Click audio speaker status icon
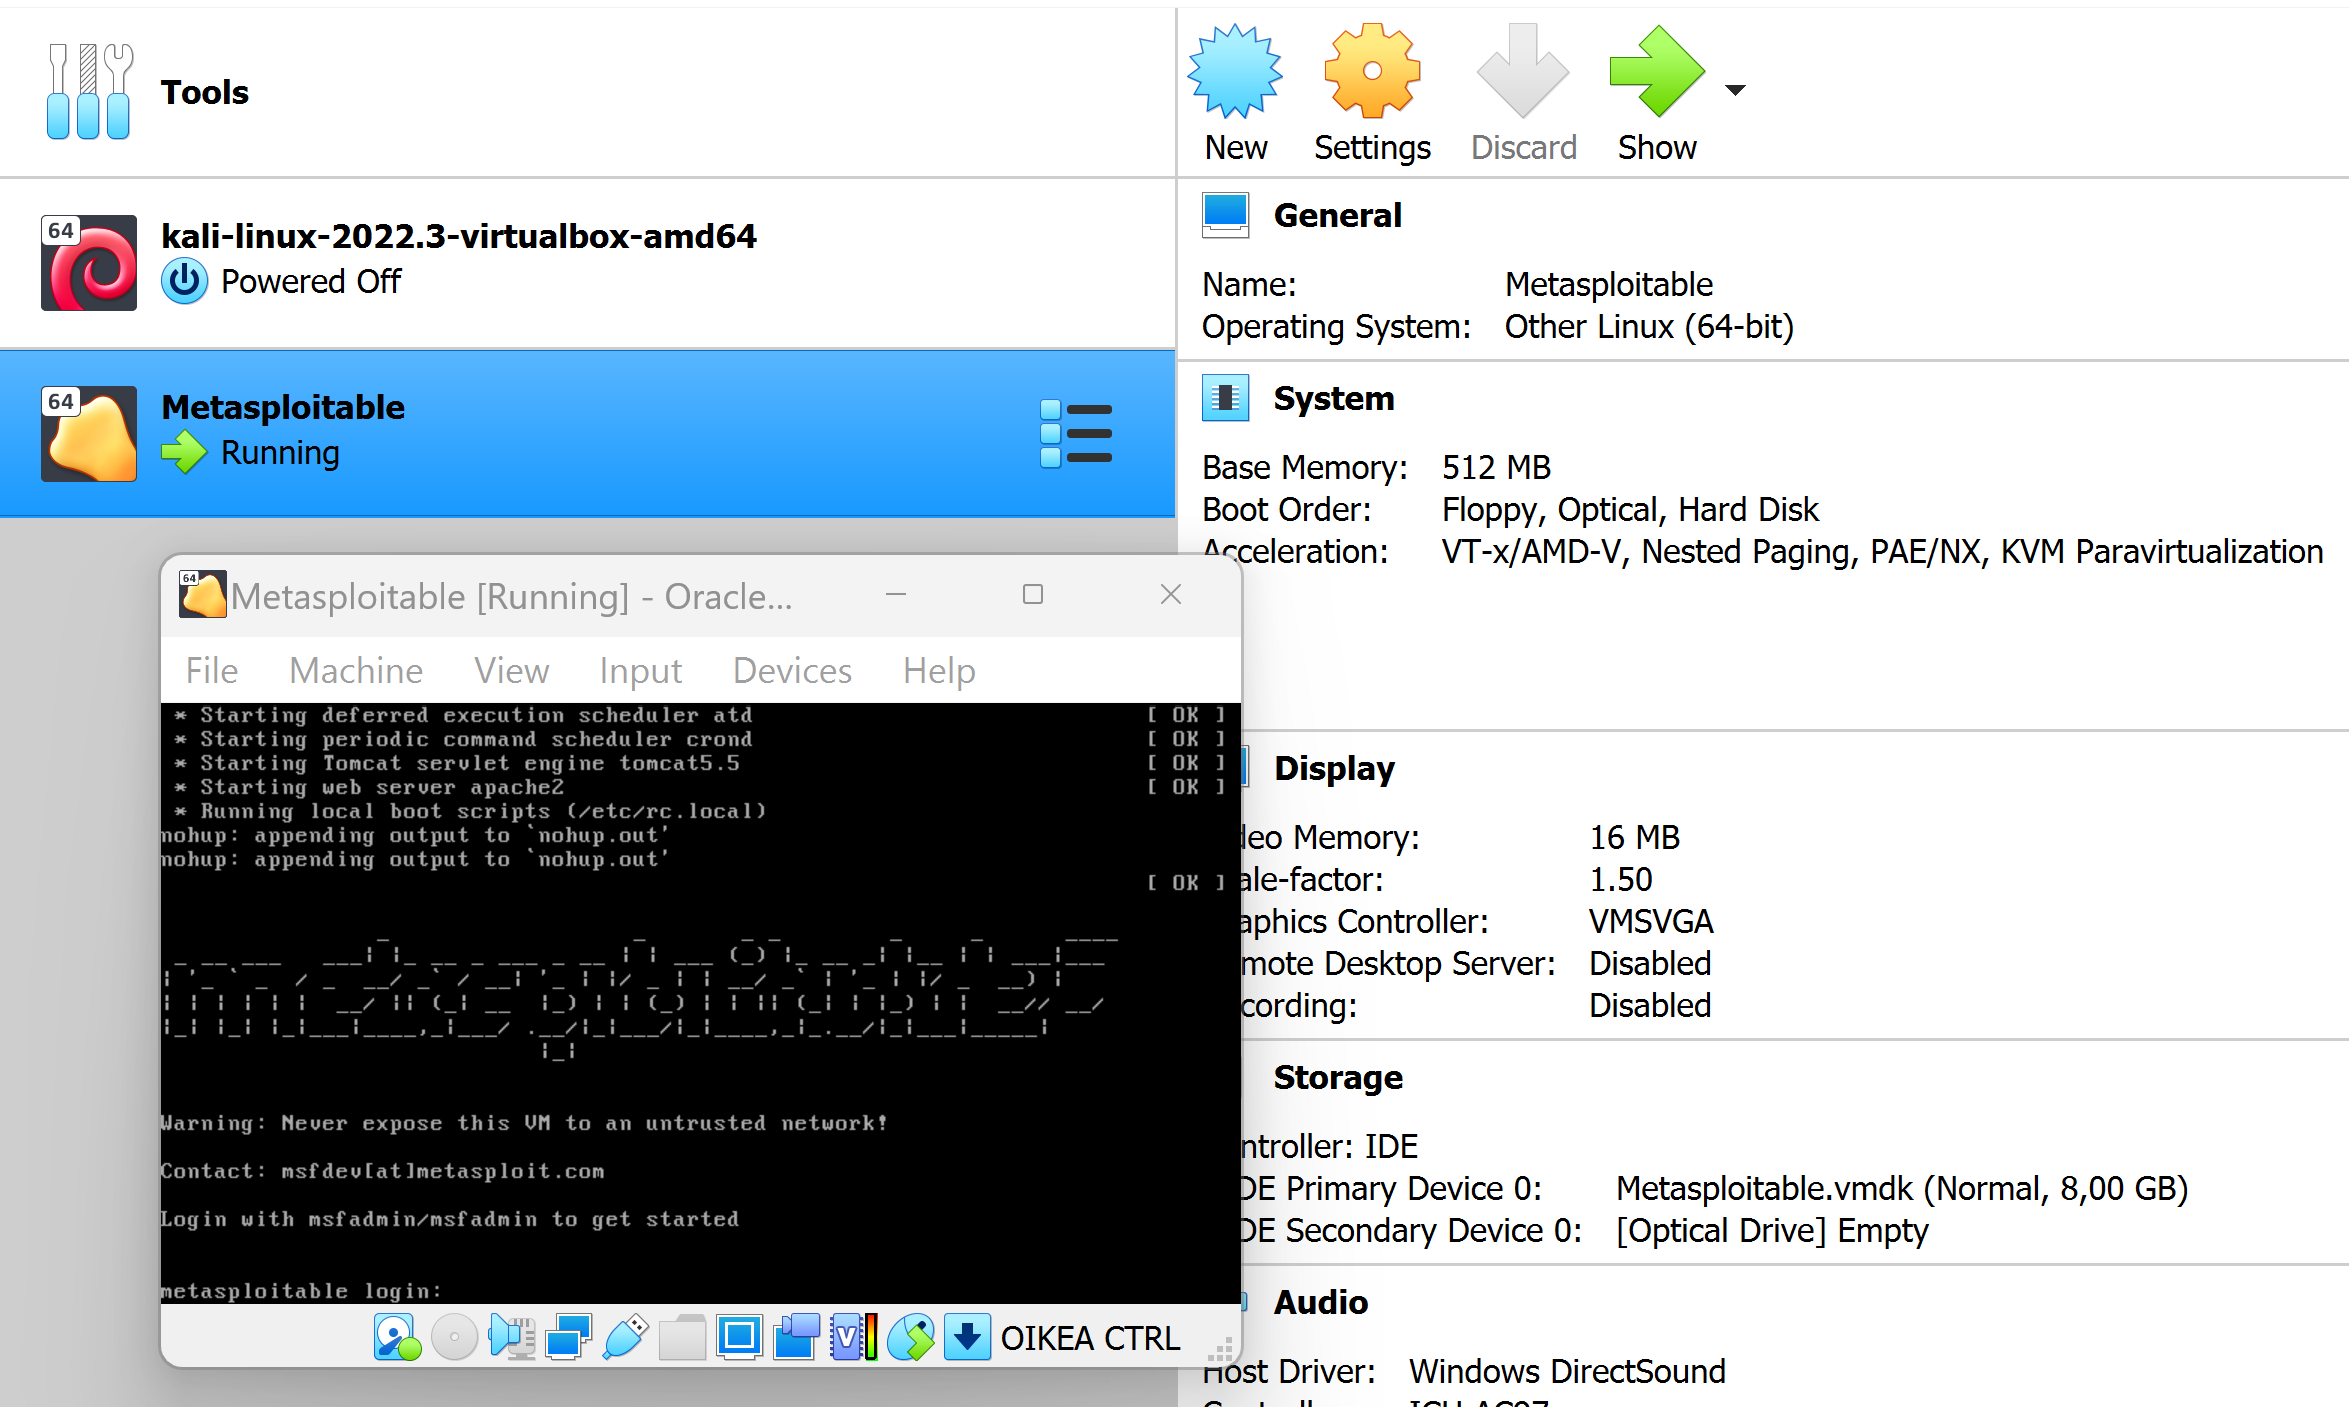2349x1407 pixels. [x=511, y=1338]
